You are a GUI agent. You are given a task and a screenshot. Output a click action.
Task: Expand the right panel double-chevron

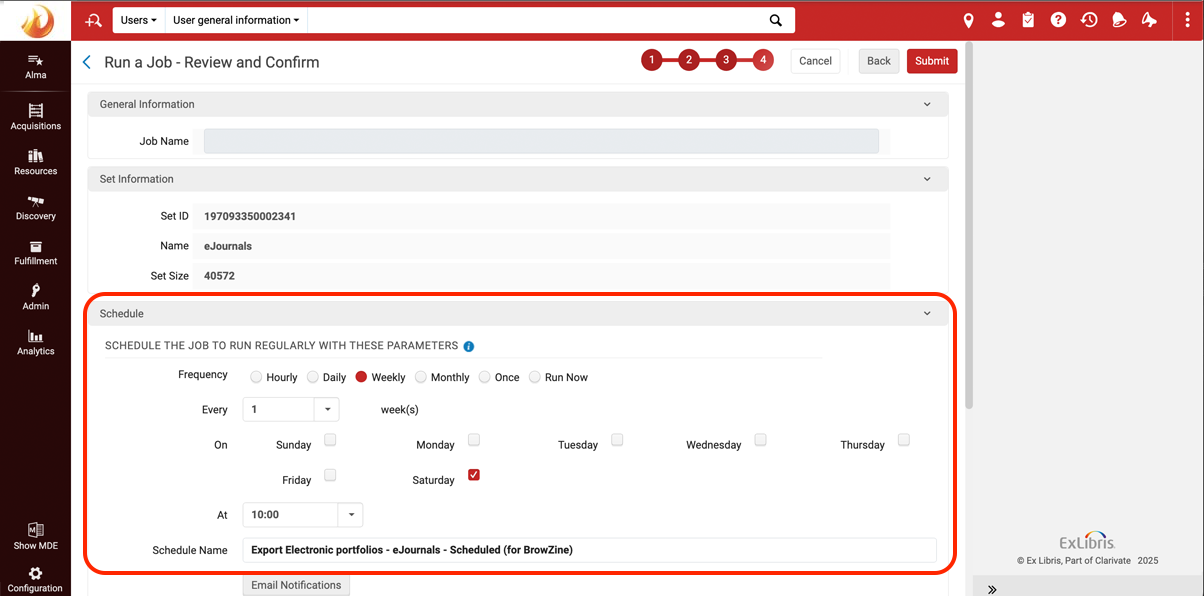992,589
